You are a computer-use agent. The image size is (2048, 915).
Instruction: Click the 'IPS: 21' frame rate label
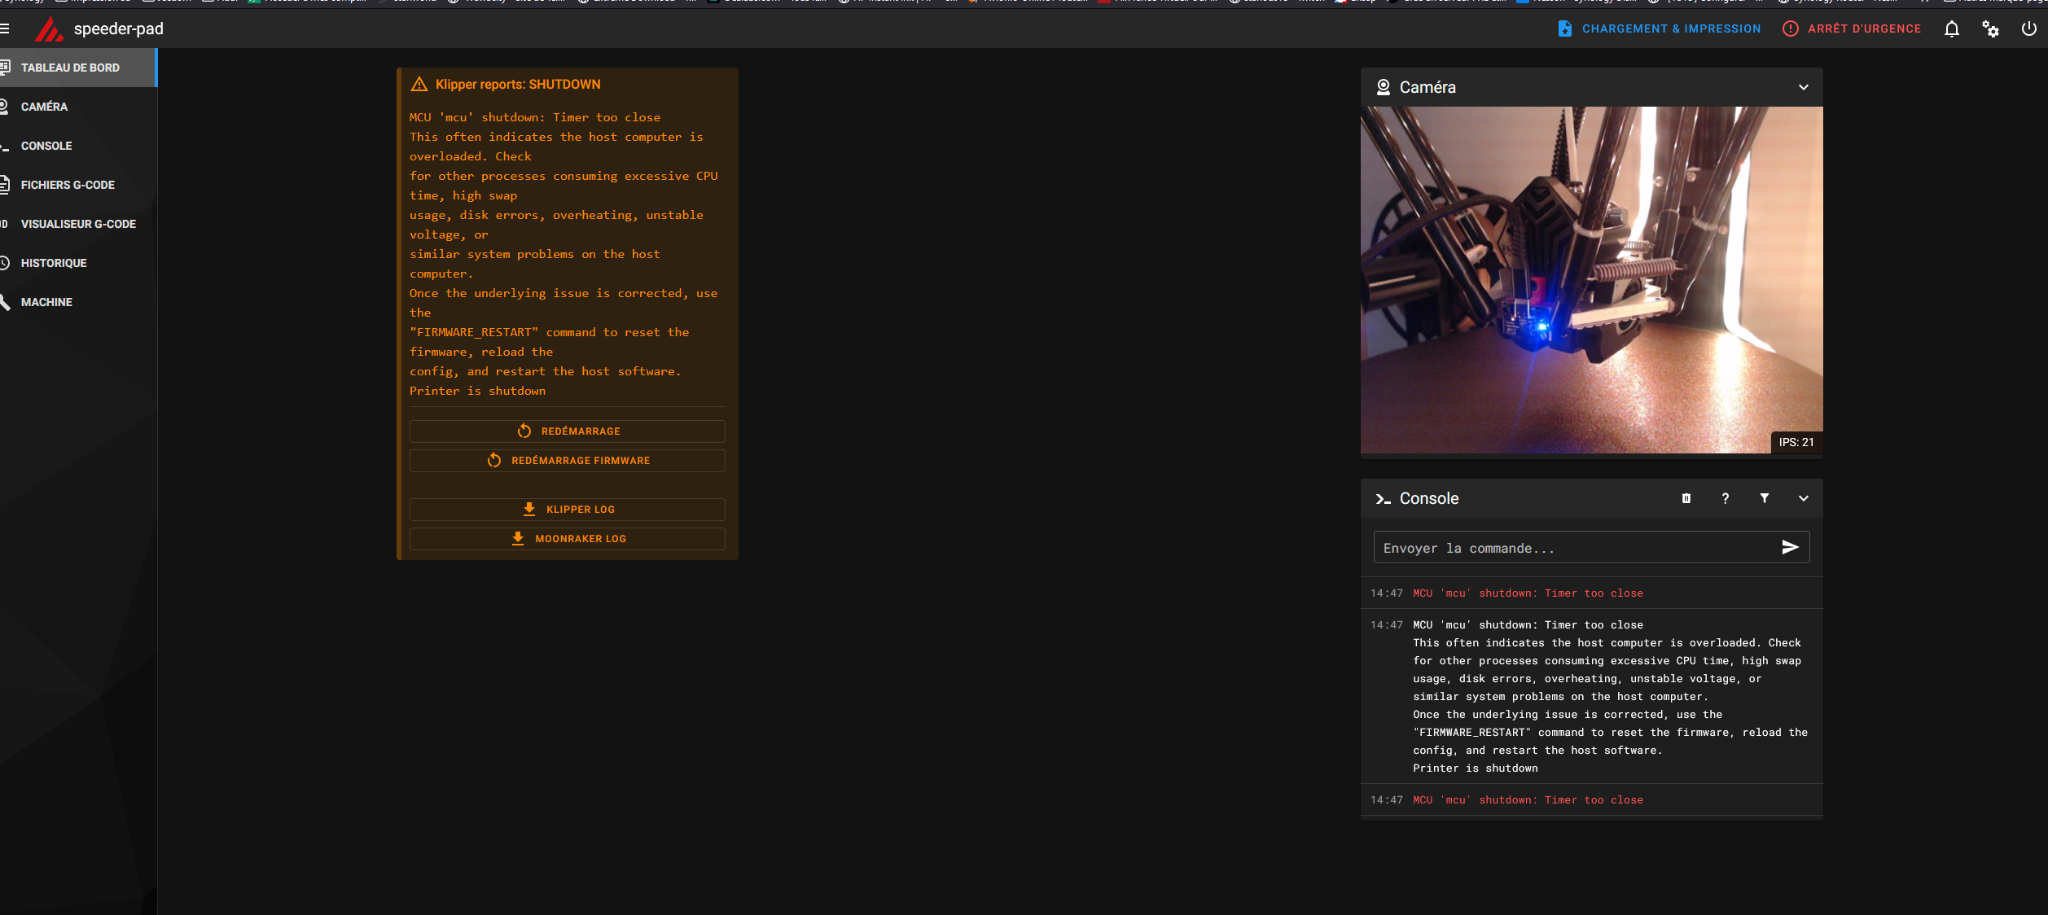1796,442
